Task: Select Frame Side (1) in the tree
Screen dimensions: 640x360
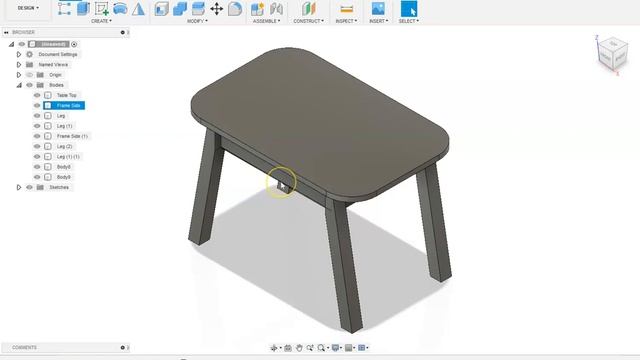Action: click(x=72, y=136)
